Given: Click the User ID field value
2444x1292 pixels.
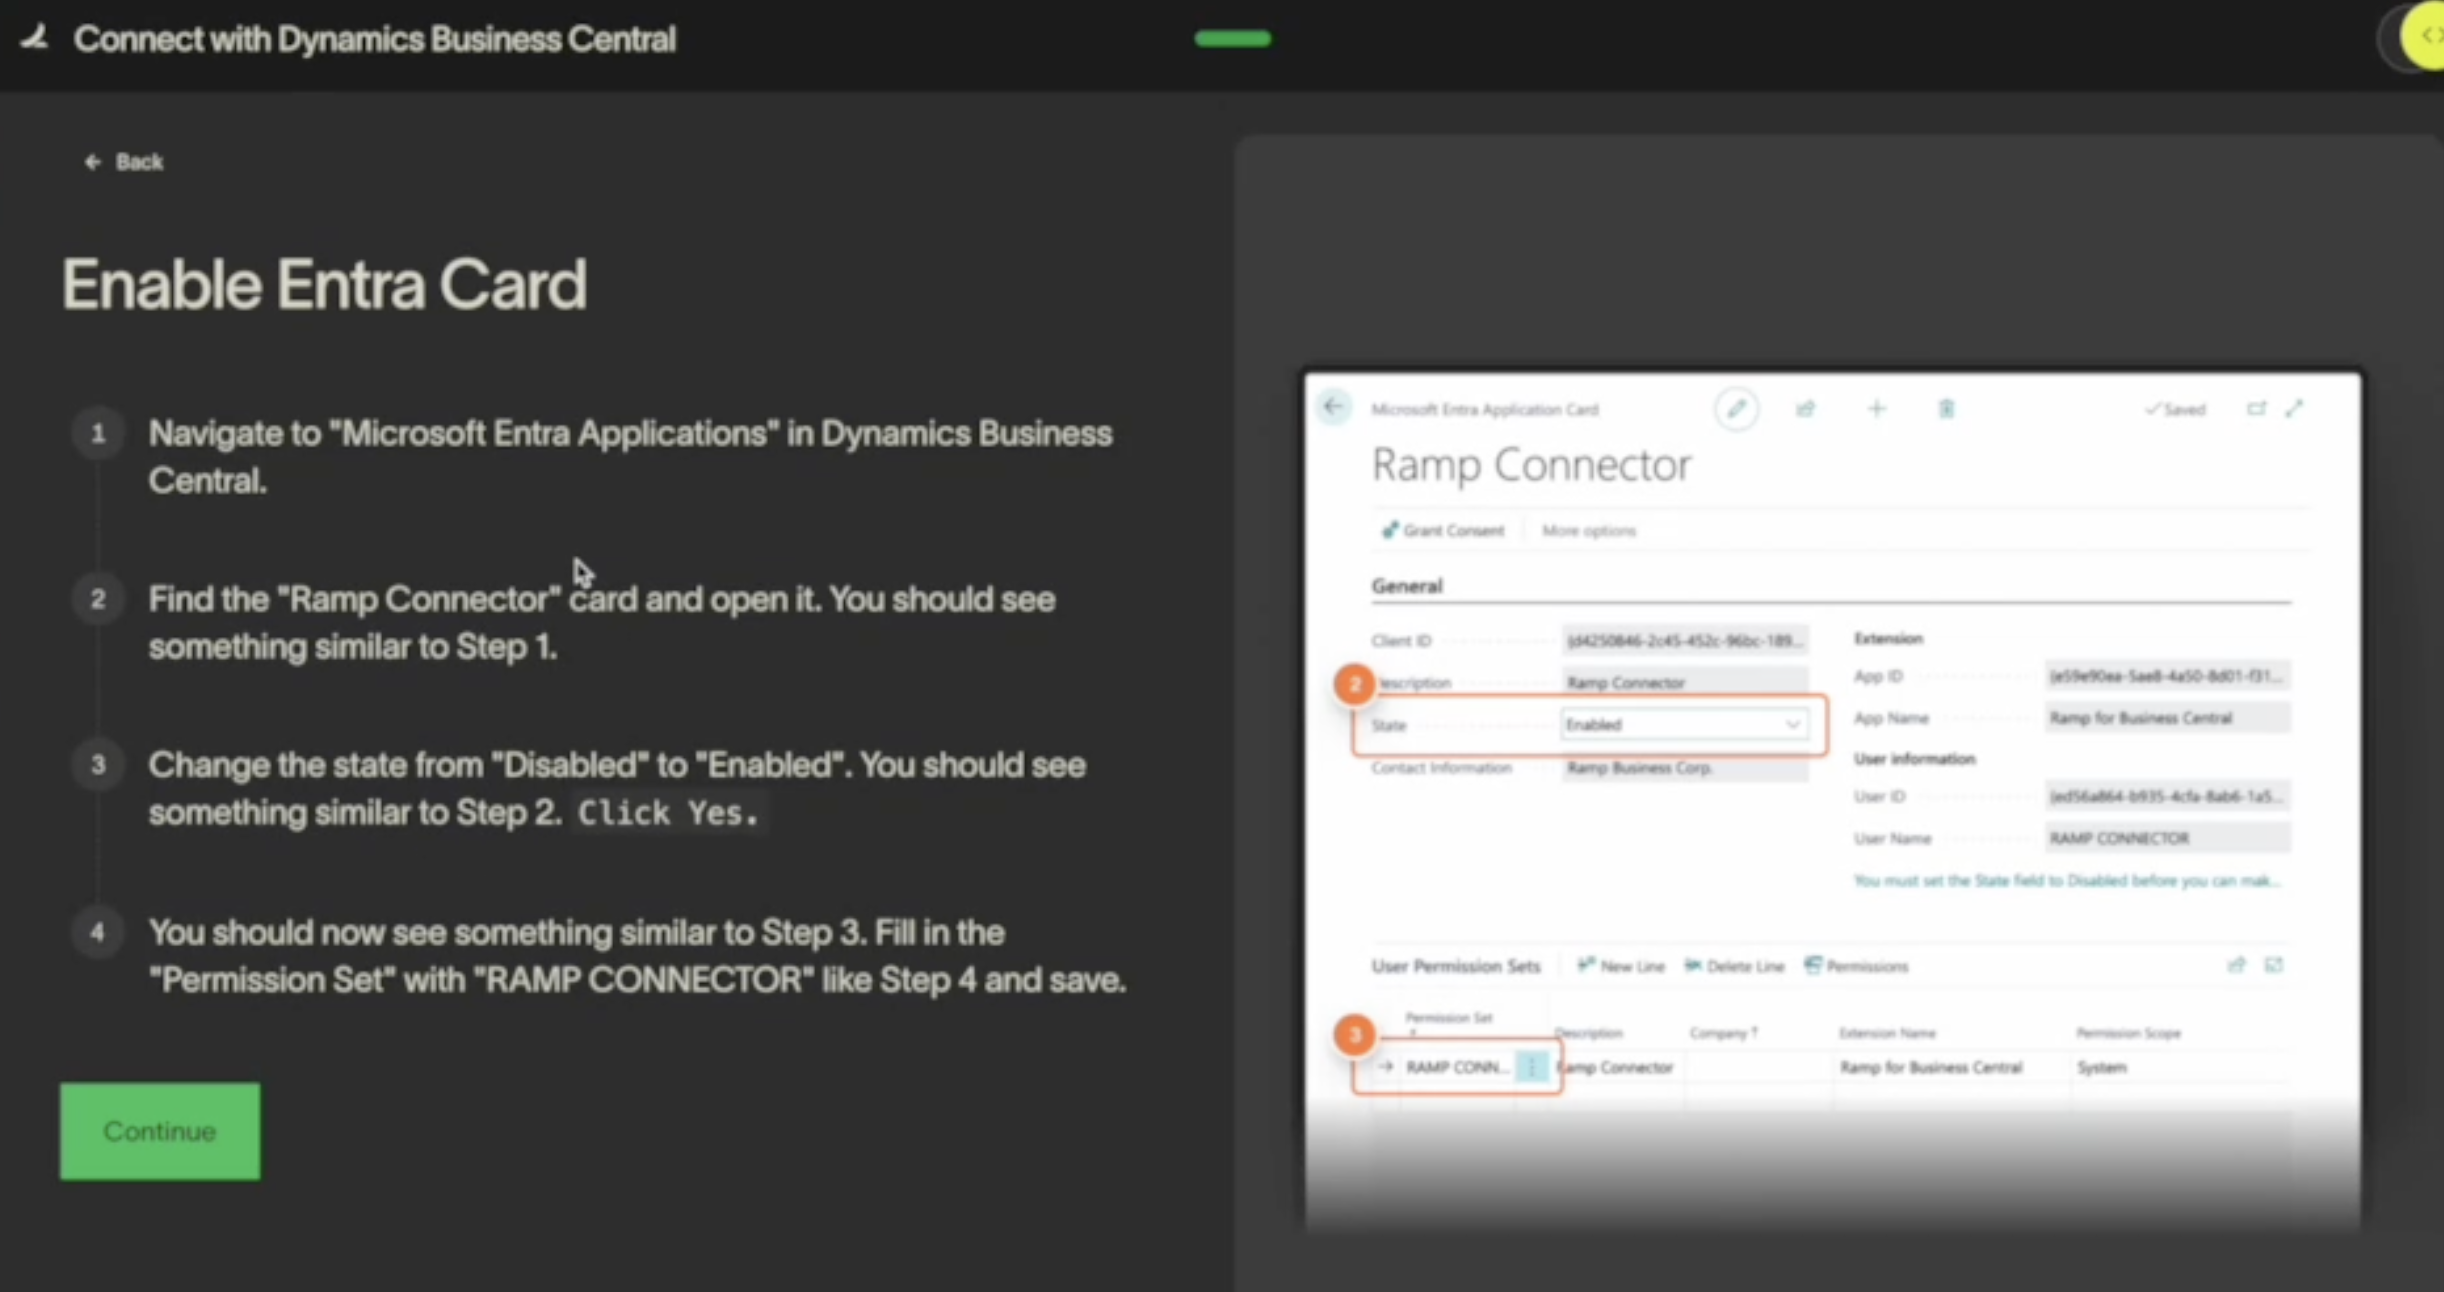Looking at the screenshot, I should click(2167, 796).
